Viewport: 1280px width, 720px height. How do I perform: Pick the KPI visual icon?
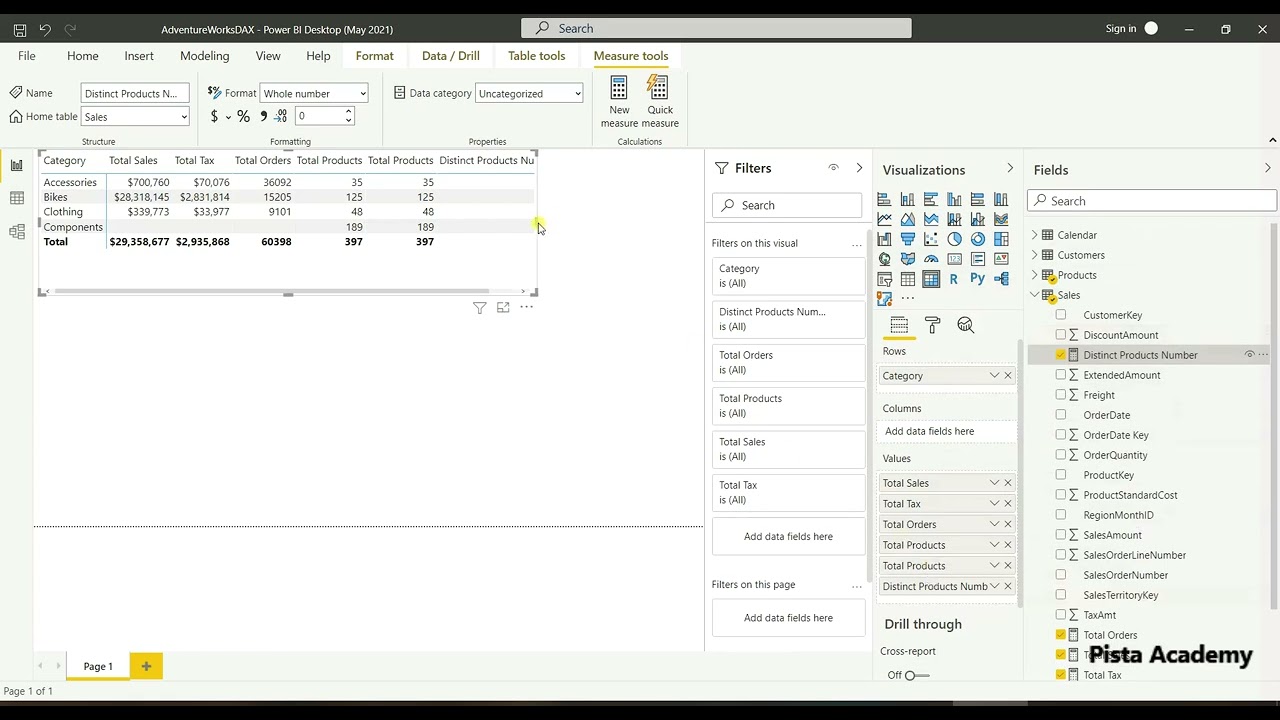pyautogui.click(x=1001, y=259)
